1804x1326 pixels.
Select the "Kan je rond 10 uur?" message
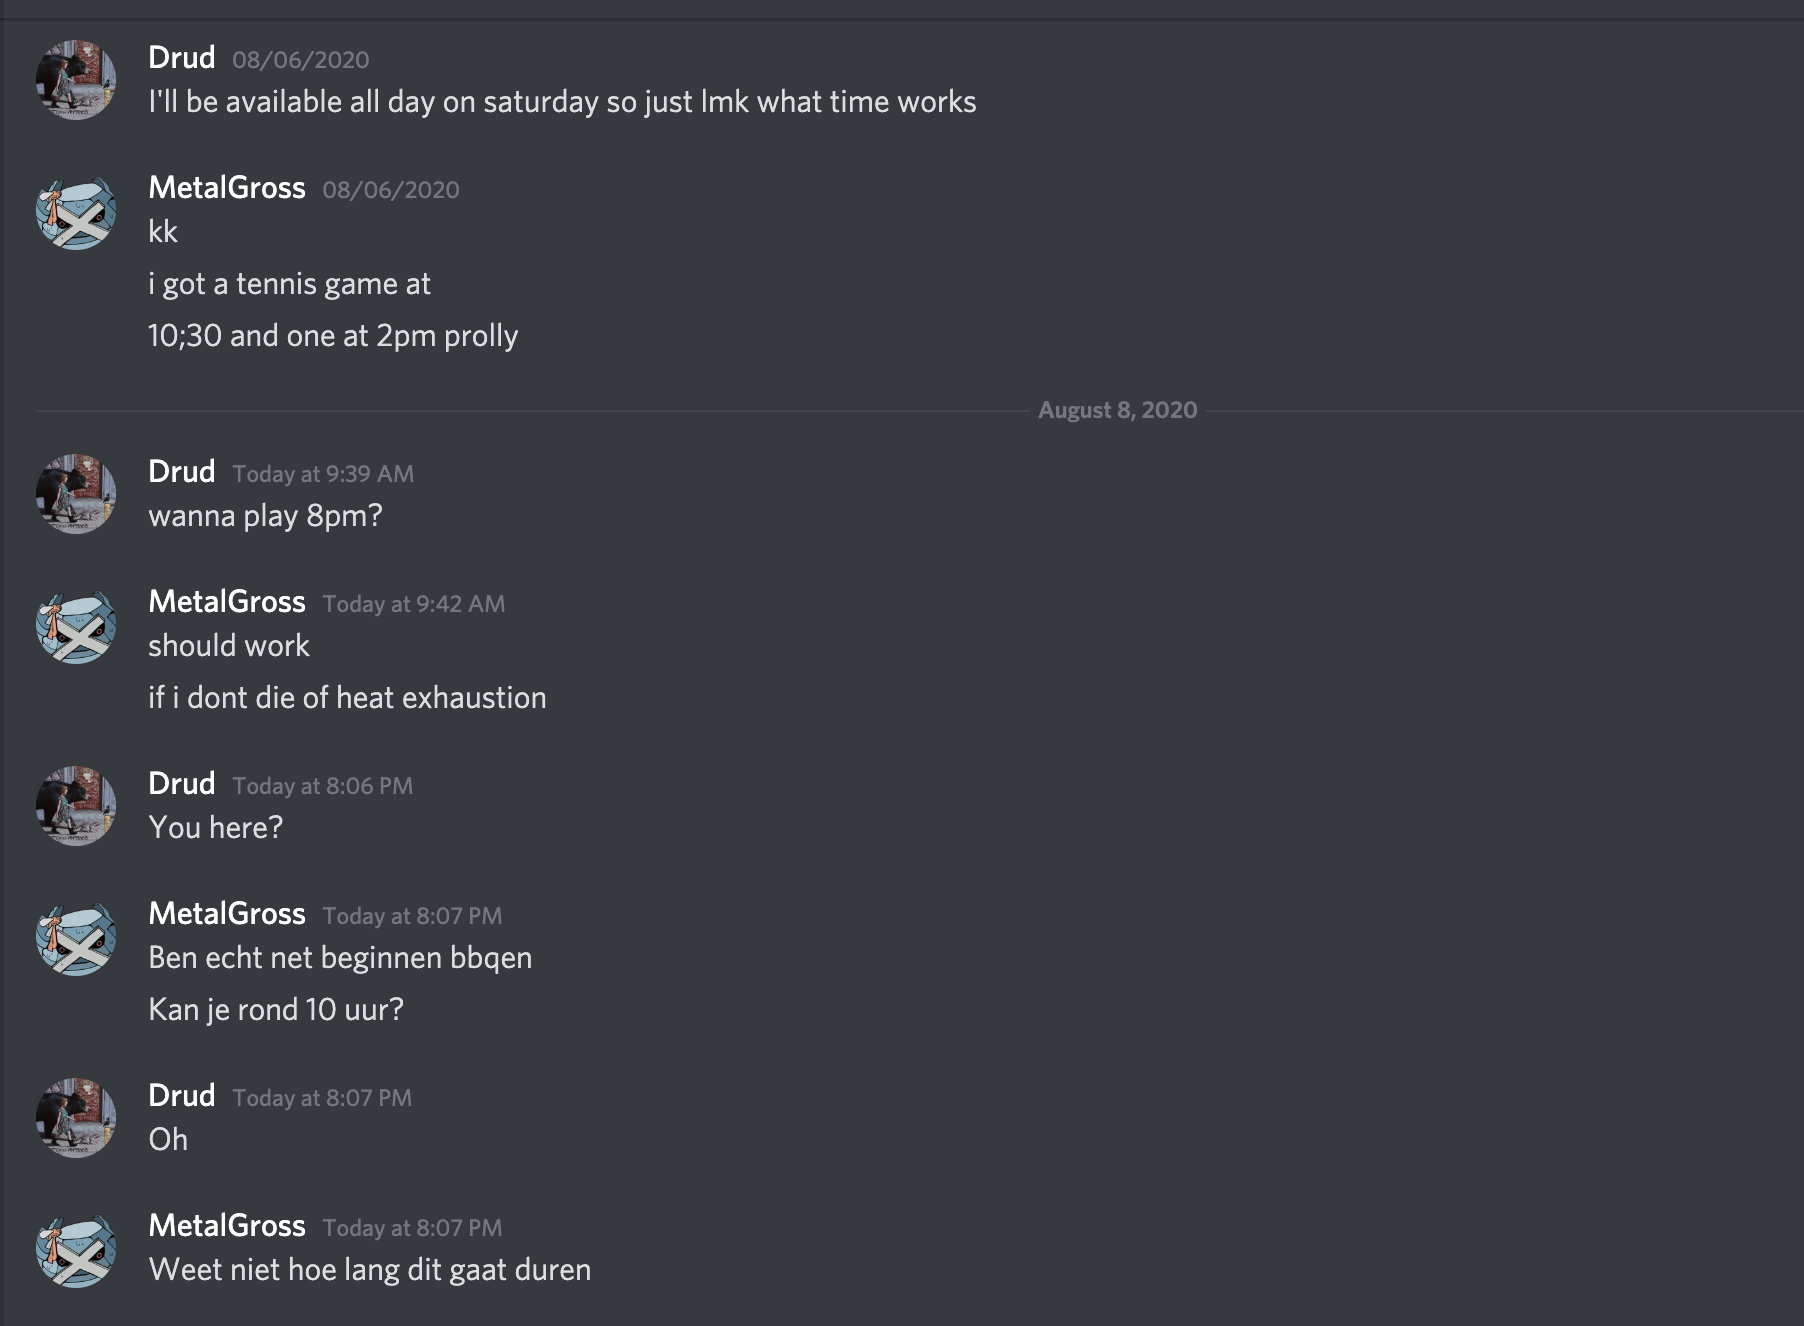pyautogui.click(x=276, y=1010)
